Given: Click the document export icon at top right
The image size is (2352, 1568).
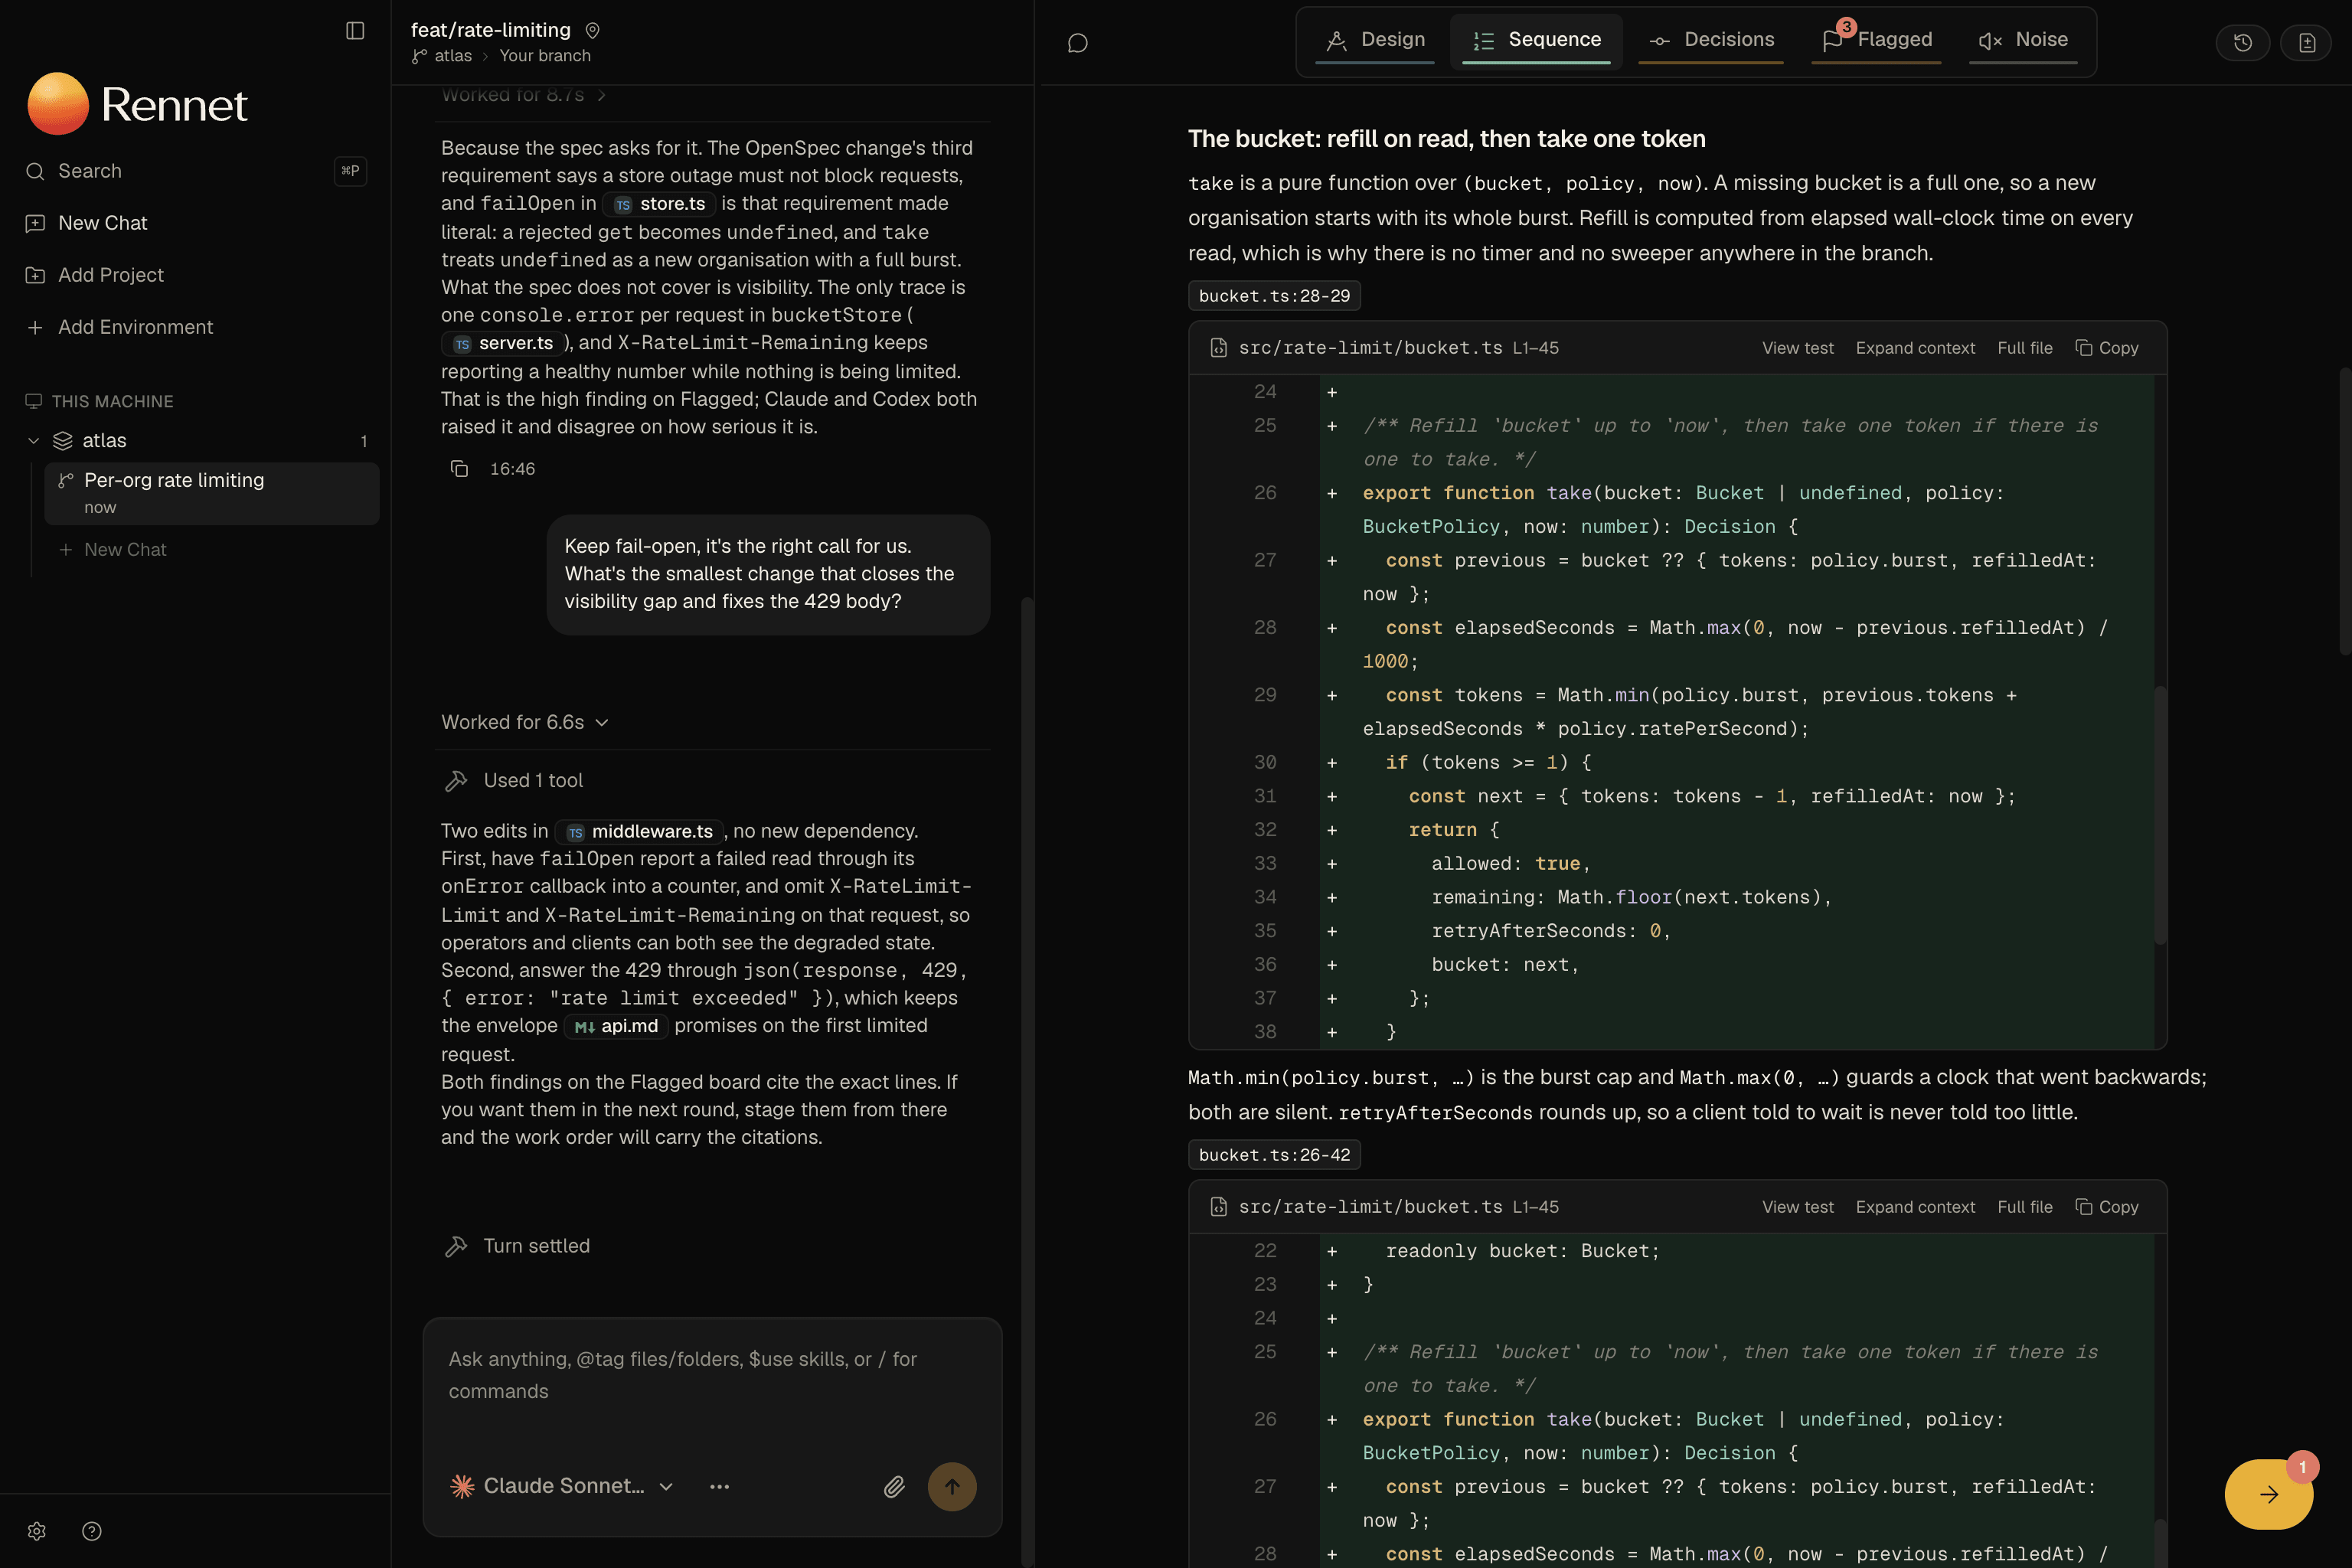Looking at the screenshot, I should coord(2306,43).
